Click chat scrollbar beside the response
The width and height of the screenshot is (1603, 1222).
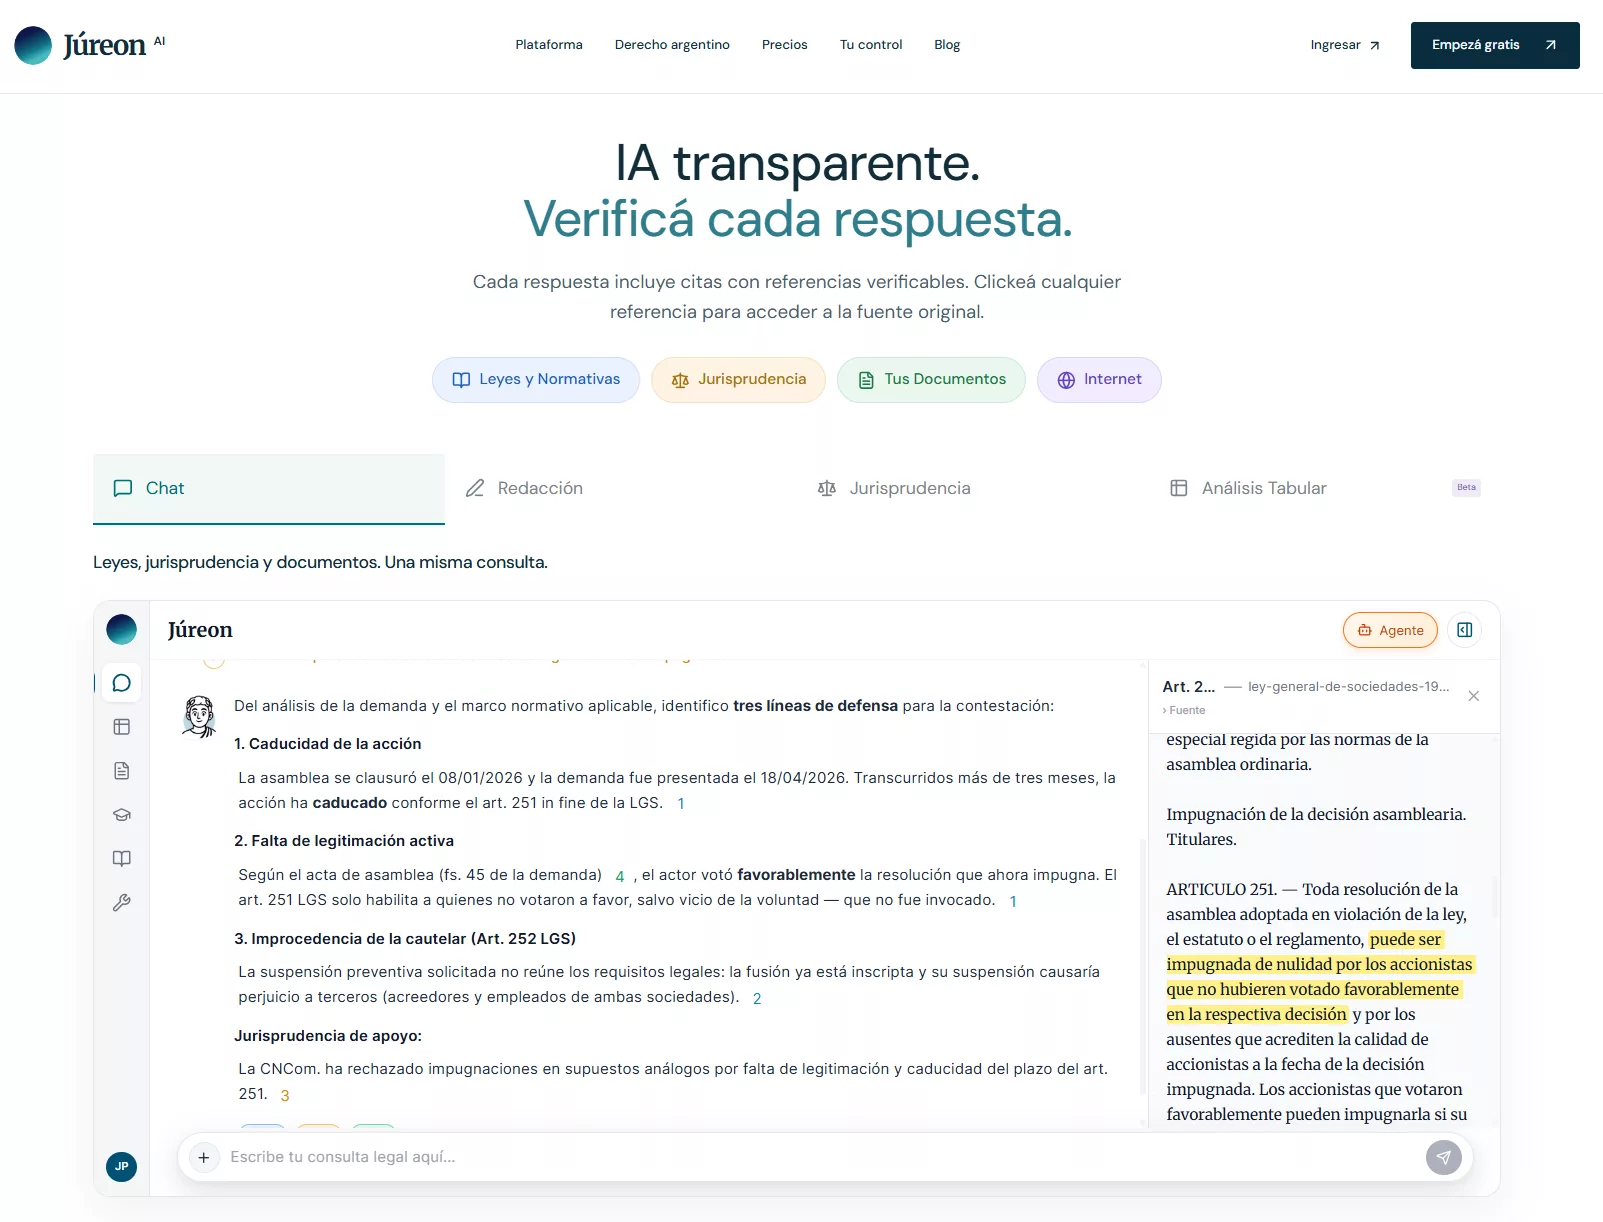[x=1143, y=965]
